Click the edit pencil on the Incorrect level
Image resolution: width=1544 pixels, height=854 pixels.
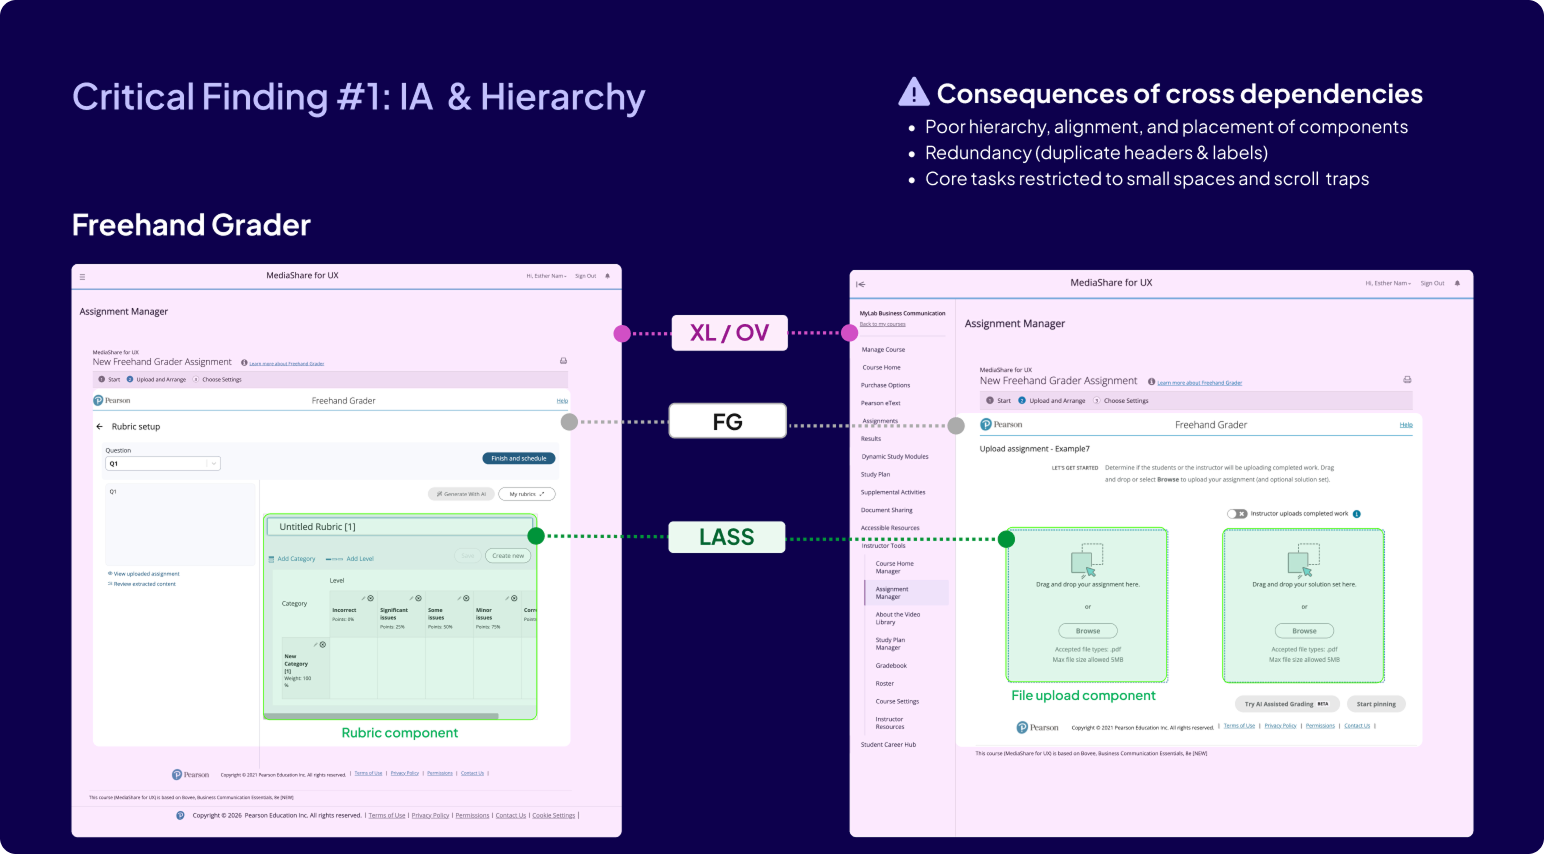pos(363,598)
